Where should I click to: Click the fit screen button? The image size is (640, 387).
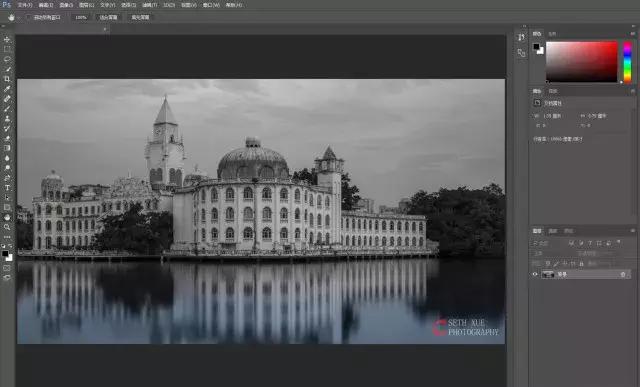(x=108, y=18)
